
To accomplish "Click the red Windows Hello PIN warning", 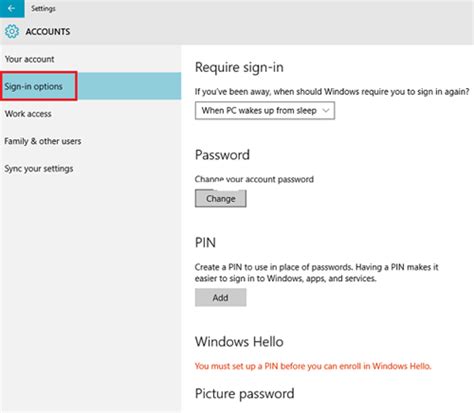I will click(313, 366).
